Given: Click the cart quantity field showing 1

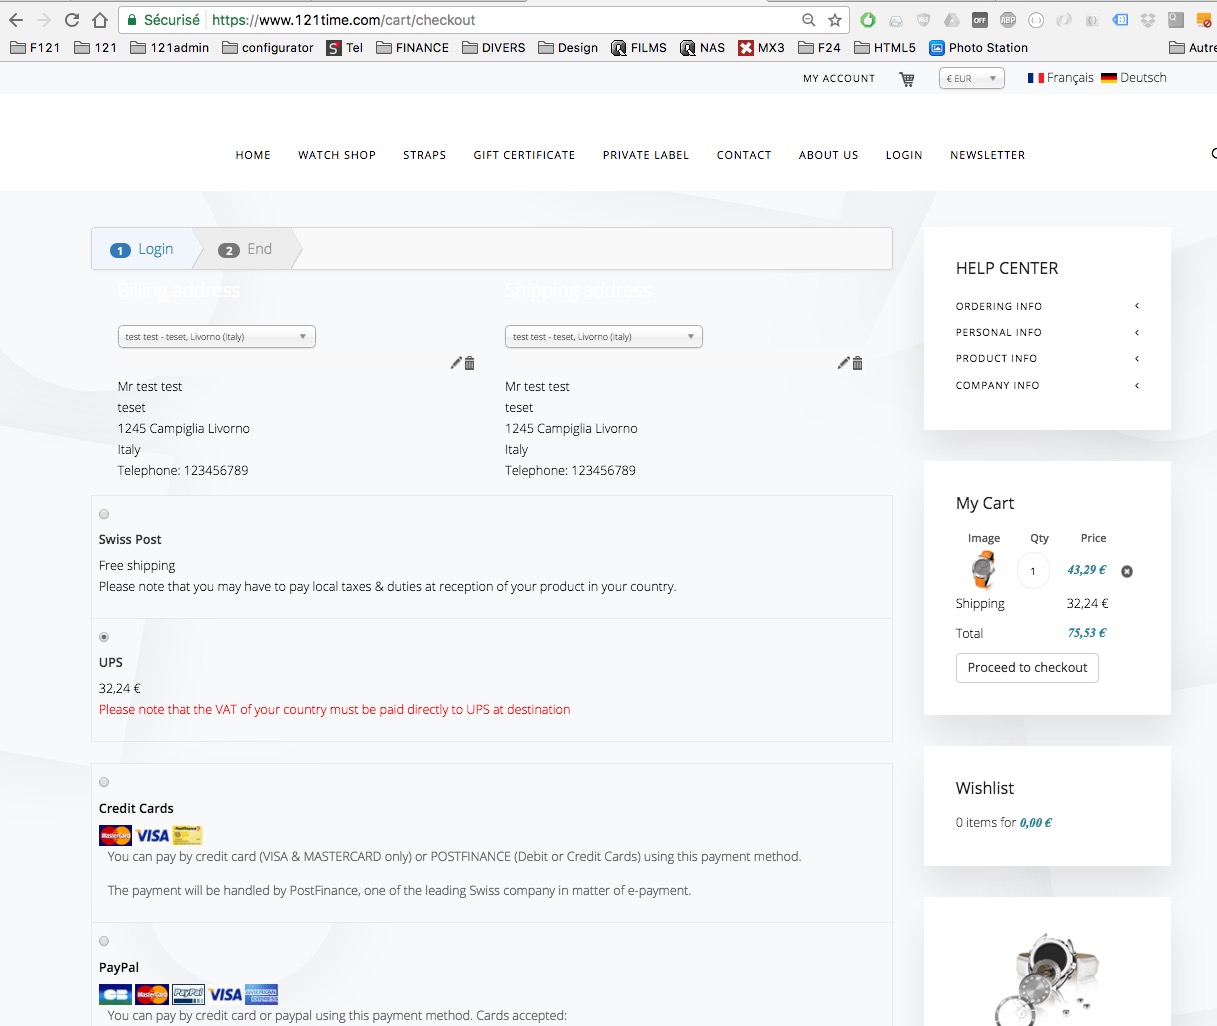Looking at the screenshot, I should click(1033, 571).
